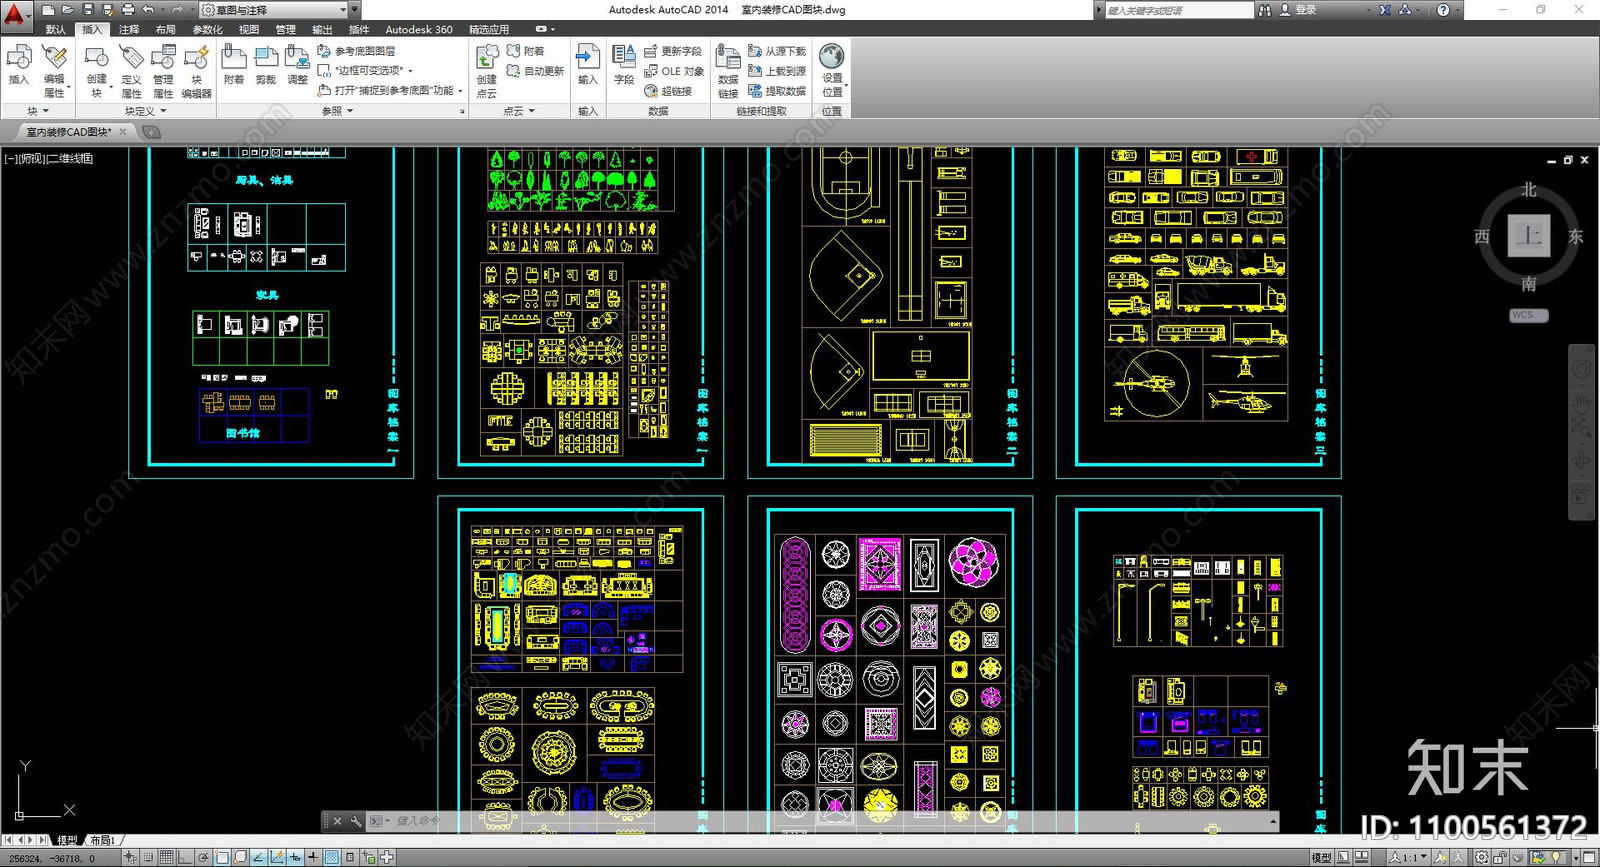
Task: Switch to the 默认 ribbon tab
Action: coord(56,30)
